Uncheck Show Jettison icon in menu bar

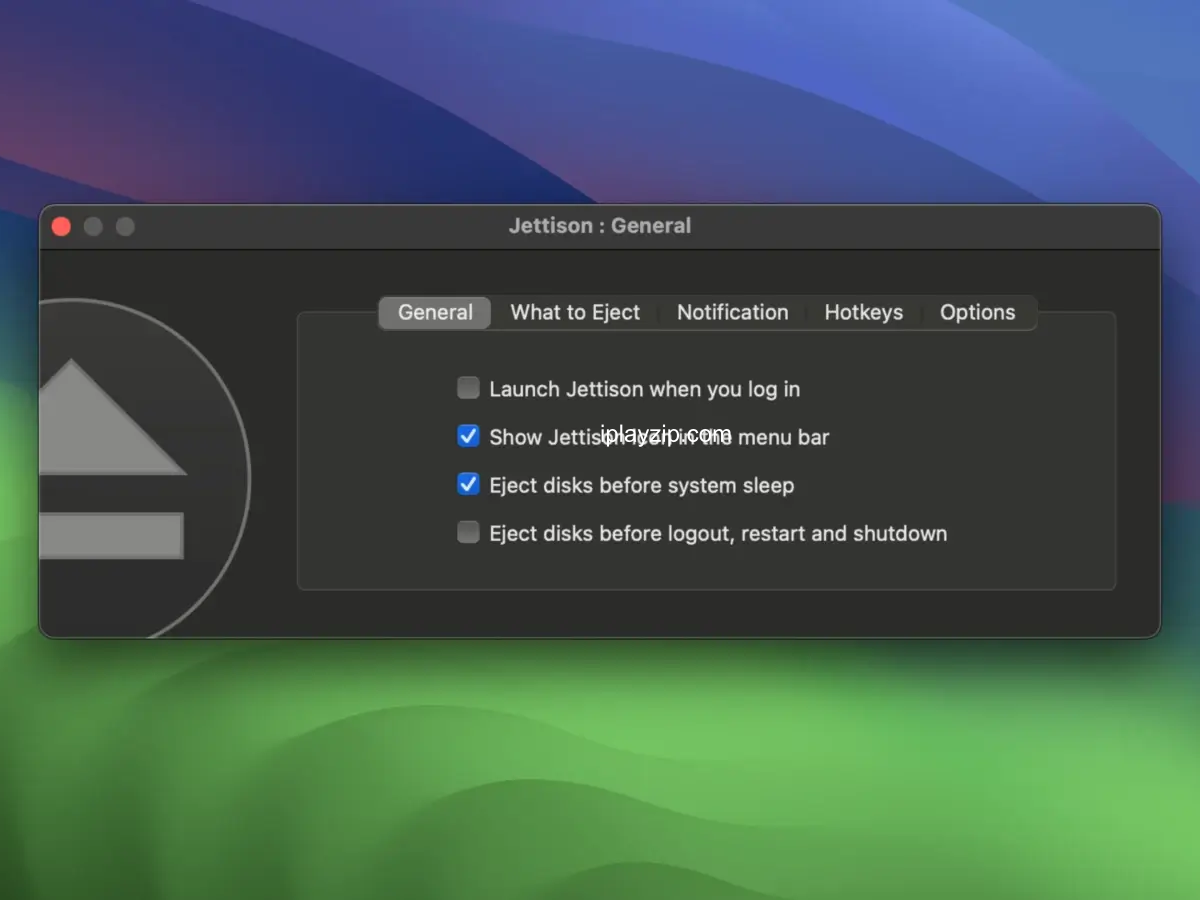coord(468,436)
